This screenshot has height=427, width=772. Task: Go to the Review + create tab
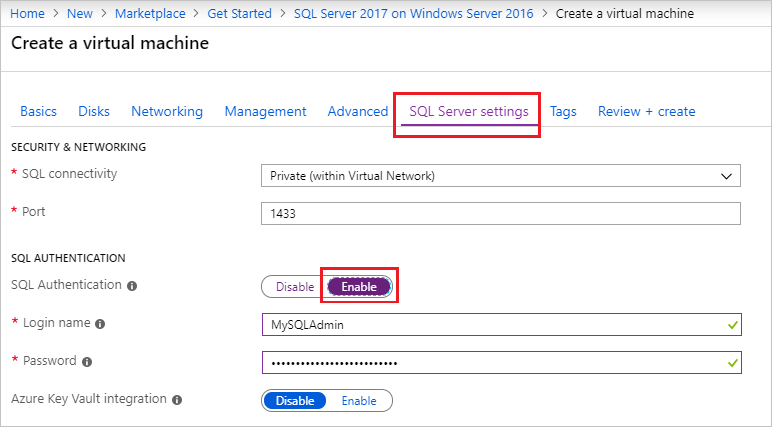(x=646, y=111)
